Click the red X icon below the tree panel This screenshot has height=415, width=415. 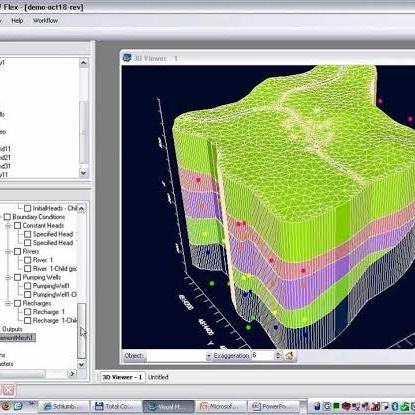(x=9, y=390)
